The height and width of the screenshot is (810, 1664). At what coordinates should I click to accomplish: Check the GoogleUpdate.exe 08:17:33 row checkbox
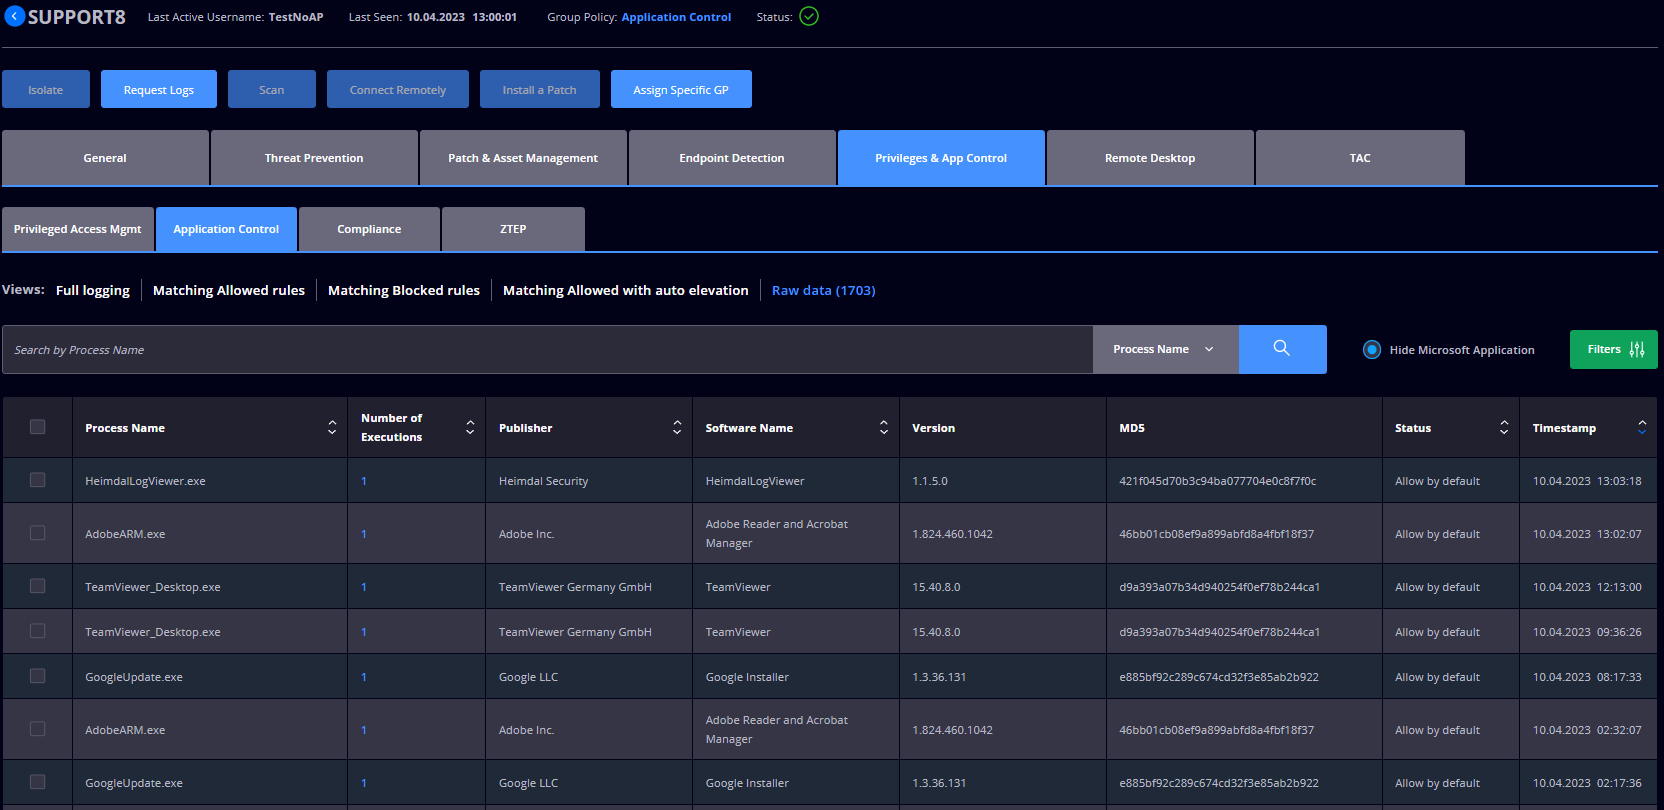pos(38,676)
